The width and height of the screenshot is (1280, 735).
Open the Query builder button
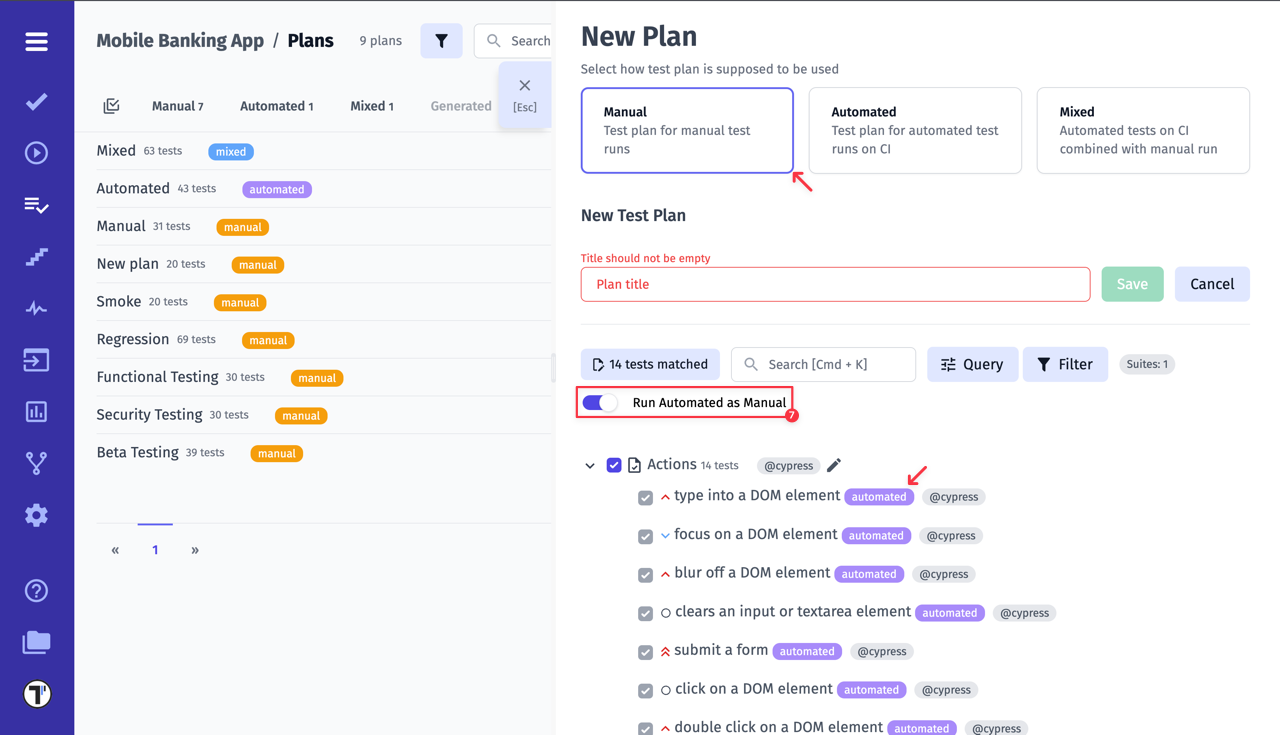(x=972, y=365)
